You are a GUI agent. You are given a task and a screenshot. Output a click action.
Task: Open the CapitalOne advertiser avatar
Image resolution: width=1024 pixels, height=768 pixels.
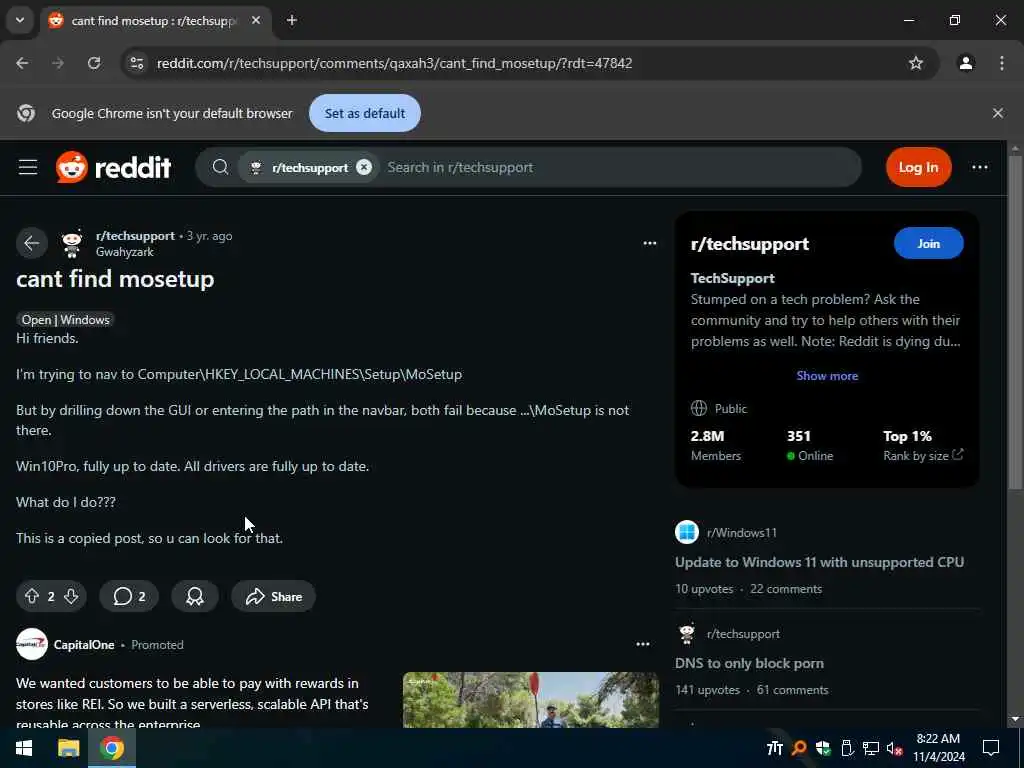click(x=31, y=645)
